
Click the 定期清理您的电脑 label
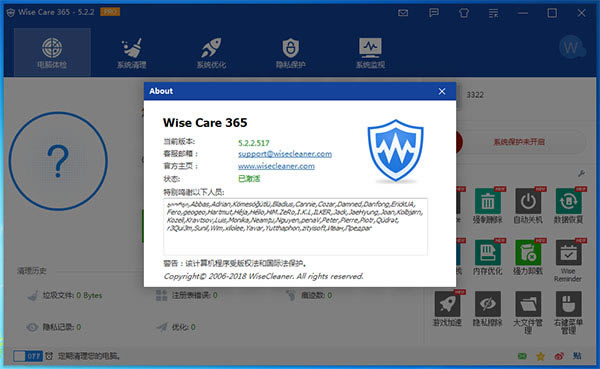point(89,356)
